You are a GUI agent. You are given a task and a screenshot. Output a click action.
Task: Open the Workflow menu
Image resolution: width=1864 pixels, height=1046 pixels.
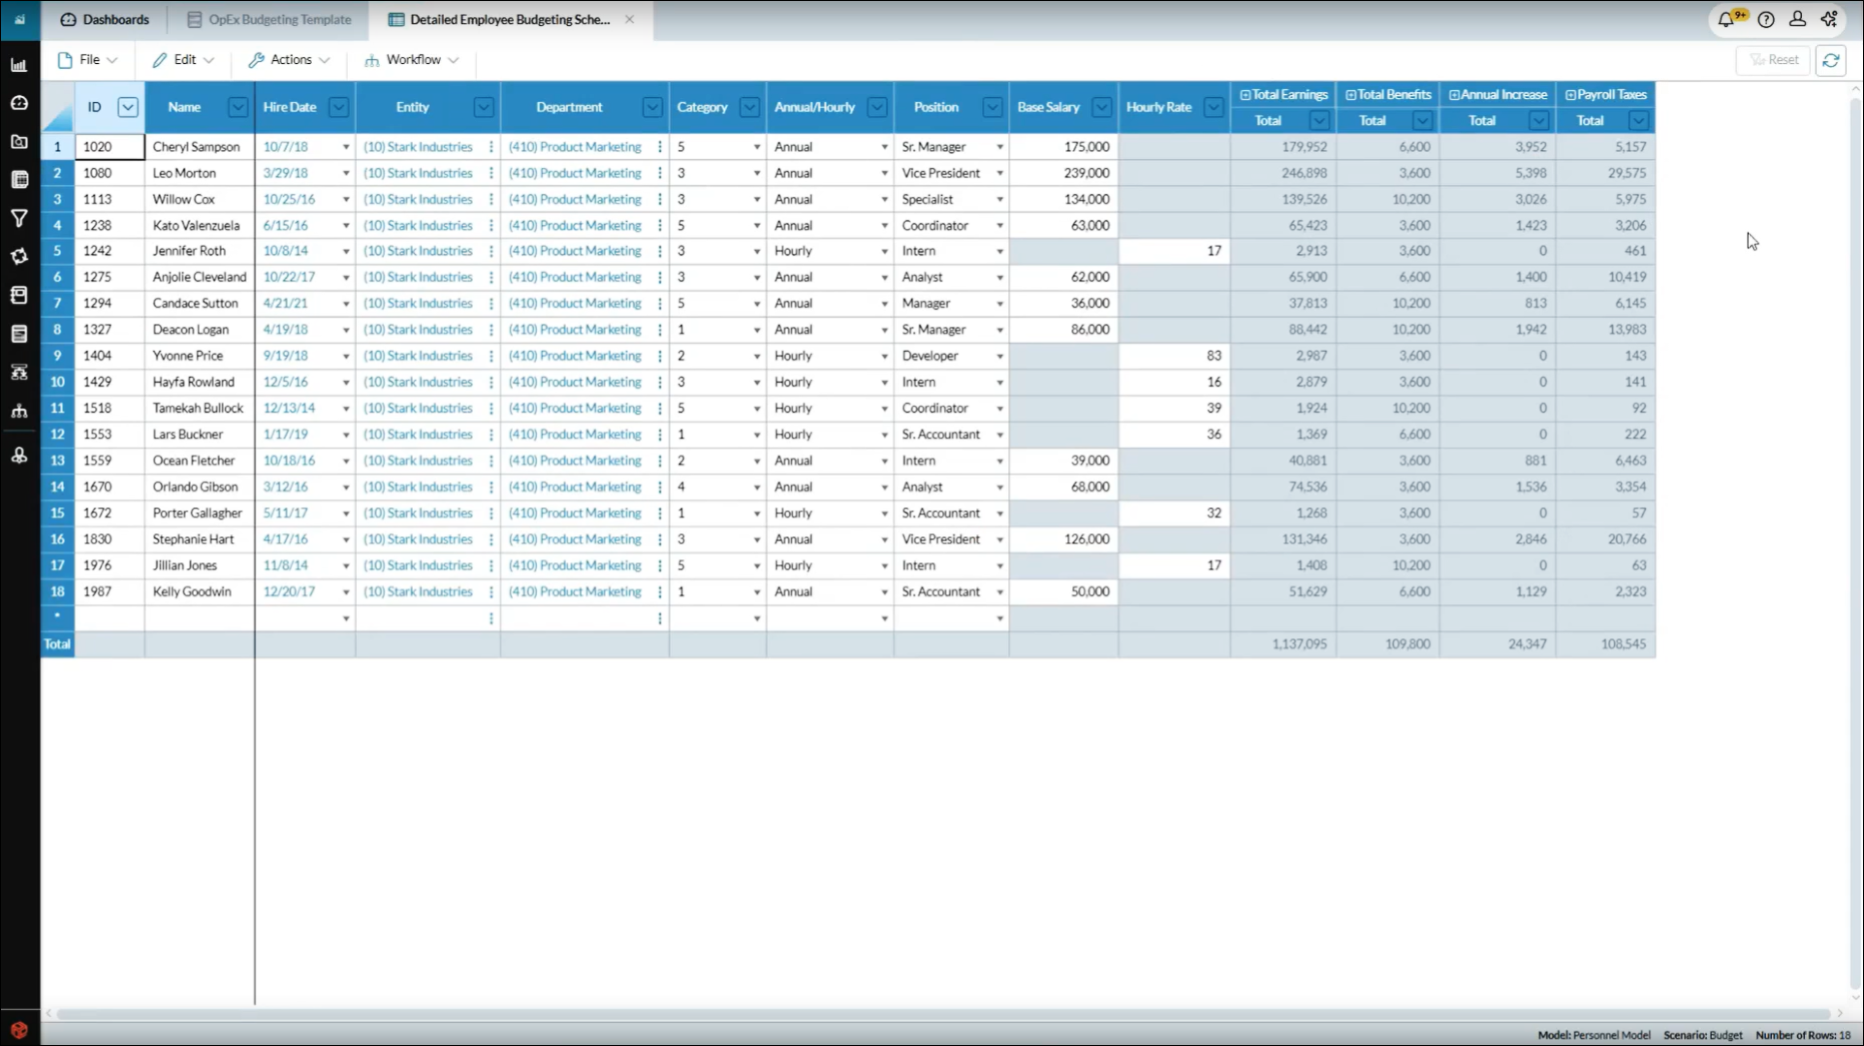click(412, 60)
